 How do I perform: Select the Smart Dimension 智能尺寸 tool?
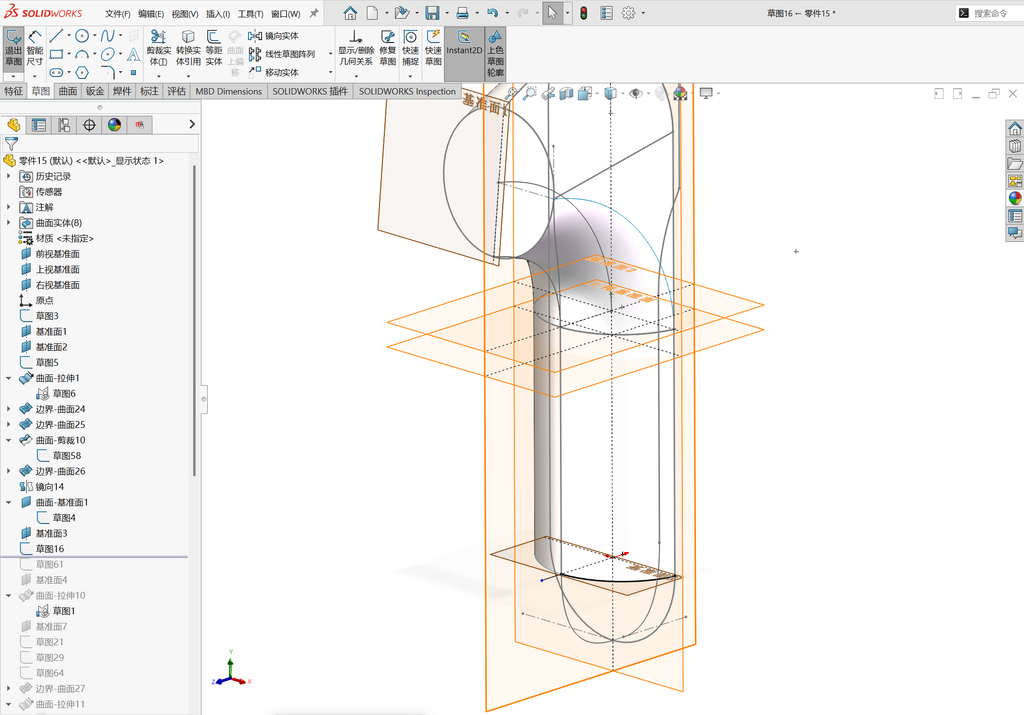click(35, 48)
